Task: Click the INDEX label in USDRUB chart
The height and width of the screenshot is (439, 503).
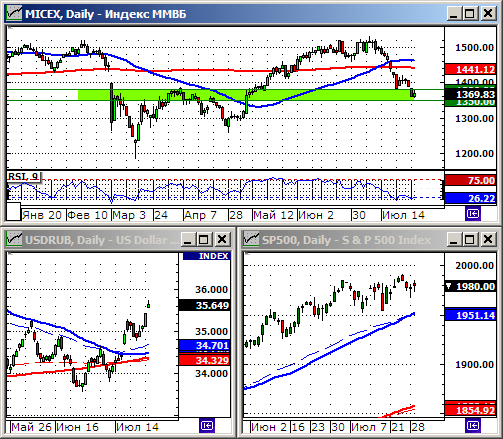Action: tap(207, 256)
